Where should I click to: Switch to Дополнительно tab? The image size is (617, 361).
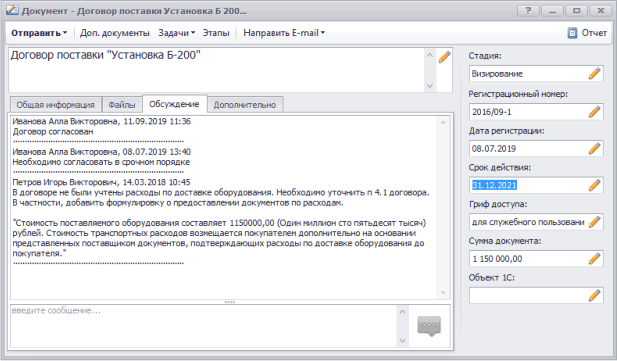(x=245, y=105)
